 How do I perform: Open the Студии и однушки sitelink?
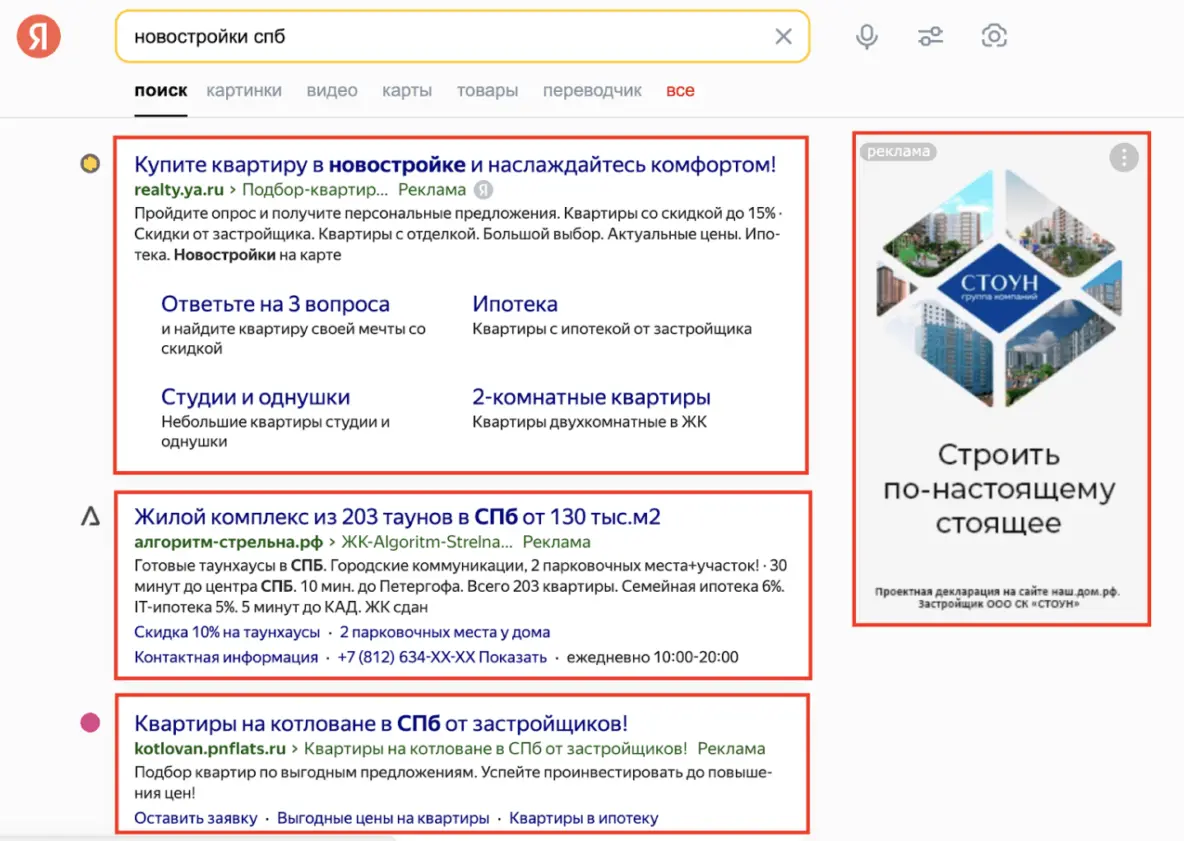click(x=255, y=397)
